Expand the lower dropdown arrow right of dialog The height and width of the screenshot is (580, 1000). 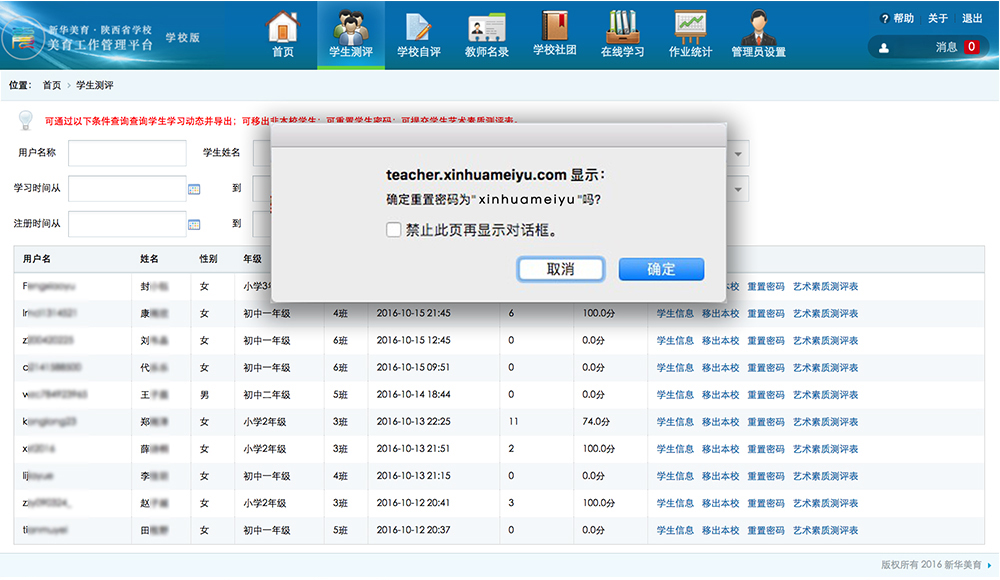(739, 189)
